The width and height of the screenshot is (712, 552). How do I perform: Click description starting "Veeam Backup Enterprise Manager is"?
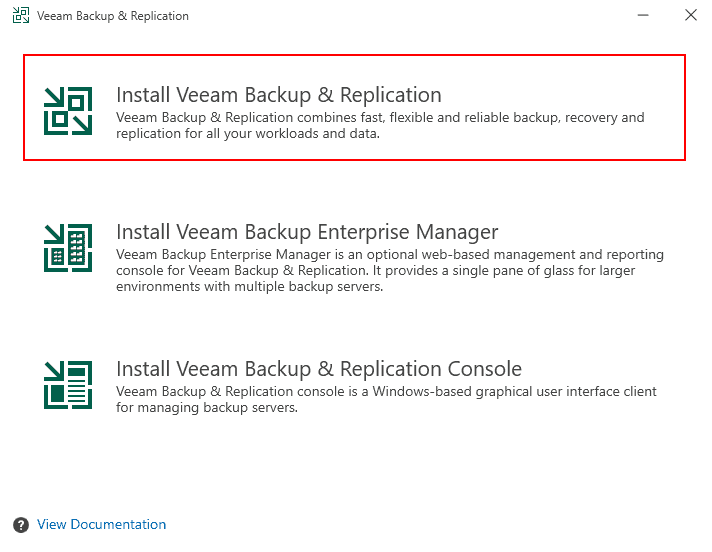(390, 255)
